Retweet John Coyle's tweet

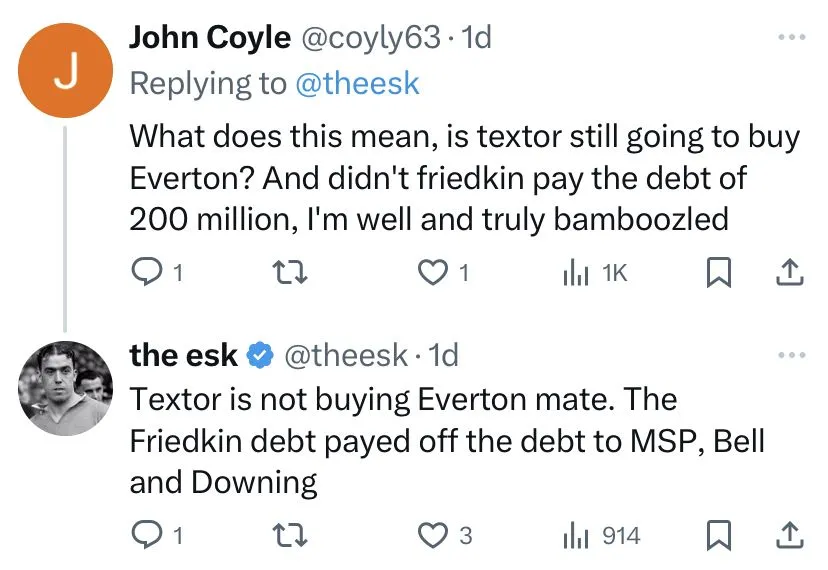click(289, 272)
